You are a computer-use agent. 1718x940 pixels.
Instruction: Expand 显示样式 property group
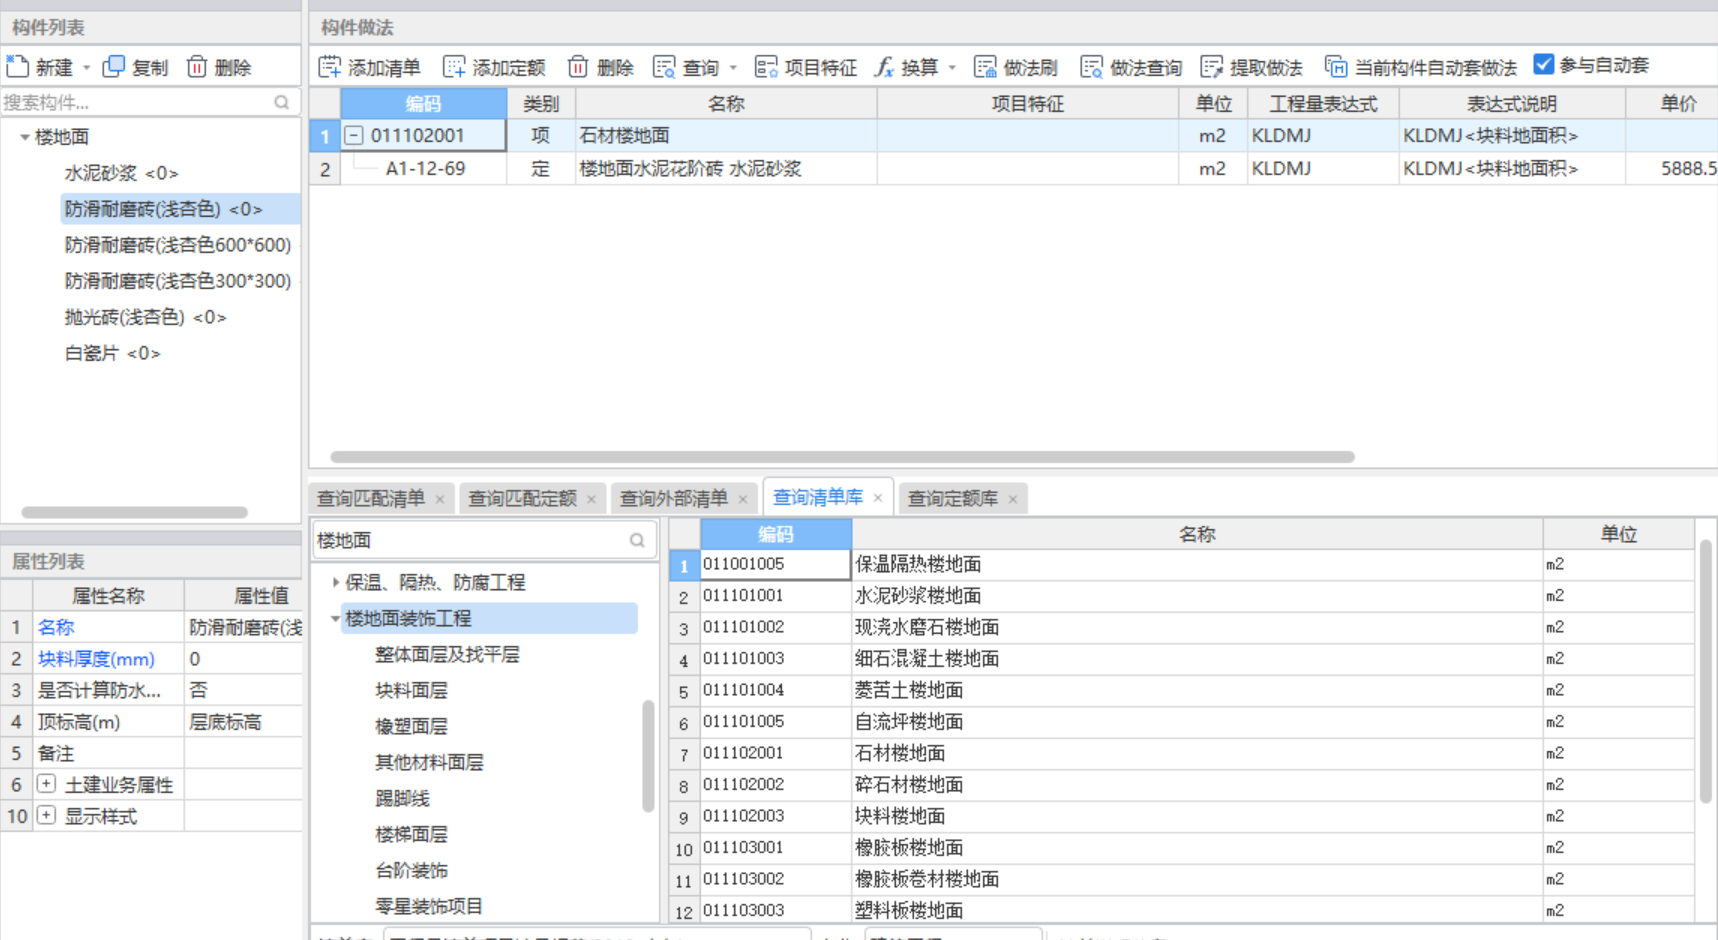pos(46,815)
